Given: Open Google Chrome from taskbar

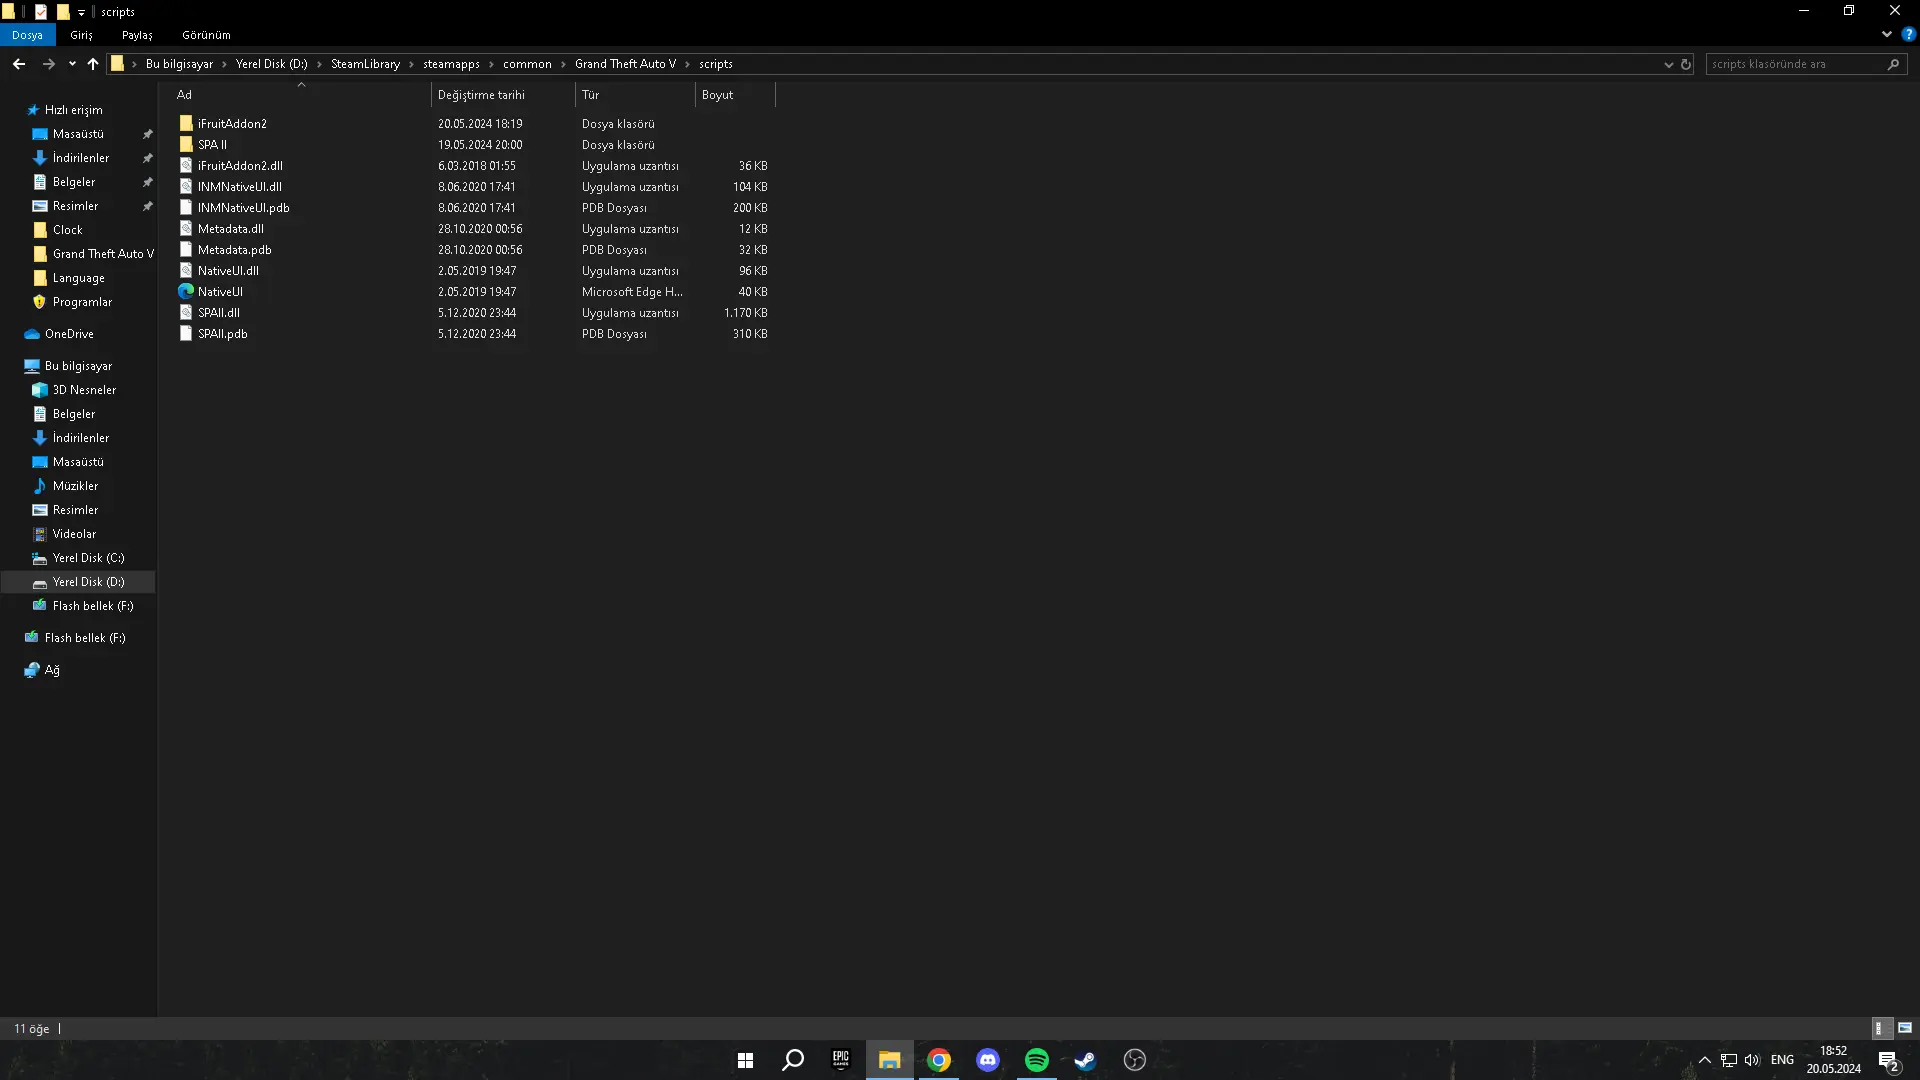Looking at the screenshot, I should tap(939, 1060).
